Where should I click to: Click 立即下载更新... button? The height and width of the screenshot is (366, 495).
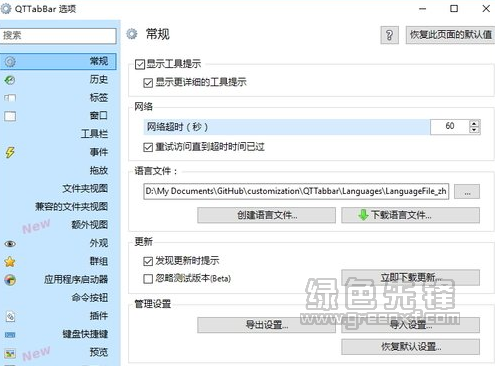[410, 278]
